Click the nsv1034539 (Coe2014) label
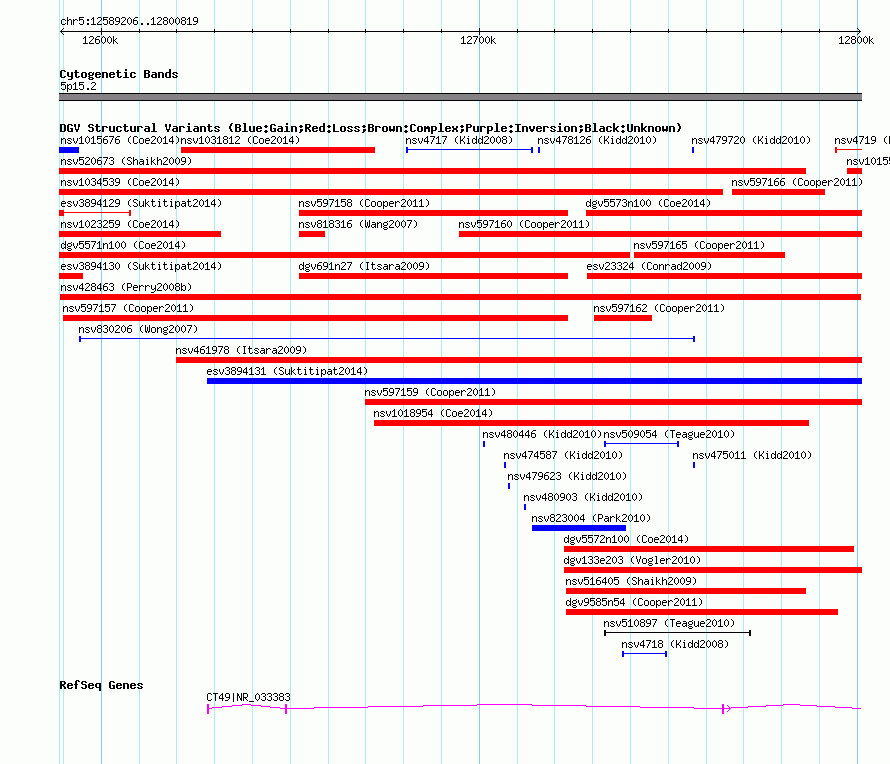890x764 pixels. tap(120, 182)
